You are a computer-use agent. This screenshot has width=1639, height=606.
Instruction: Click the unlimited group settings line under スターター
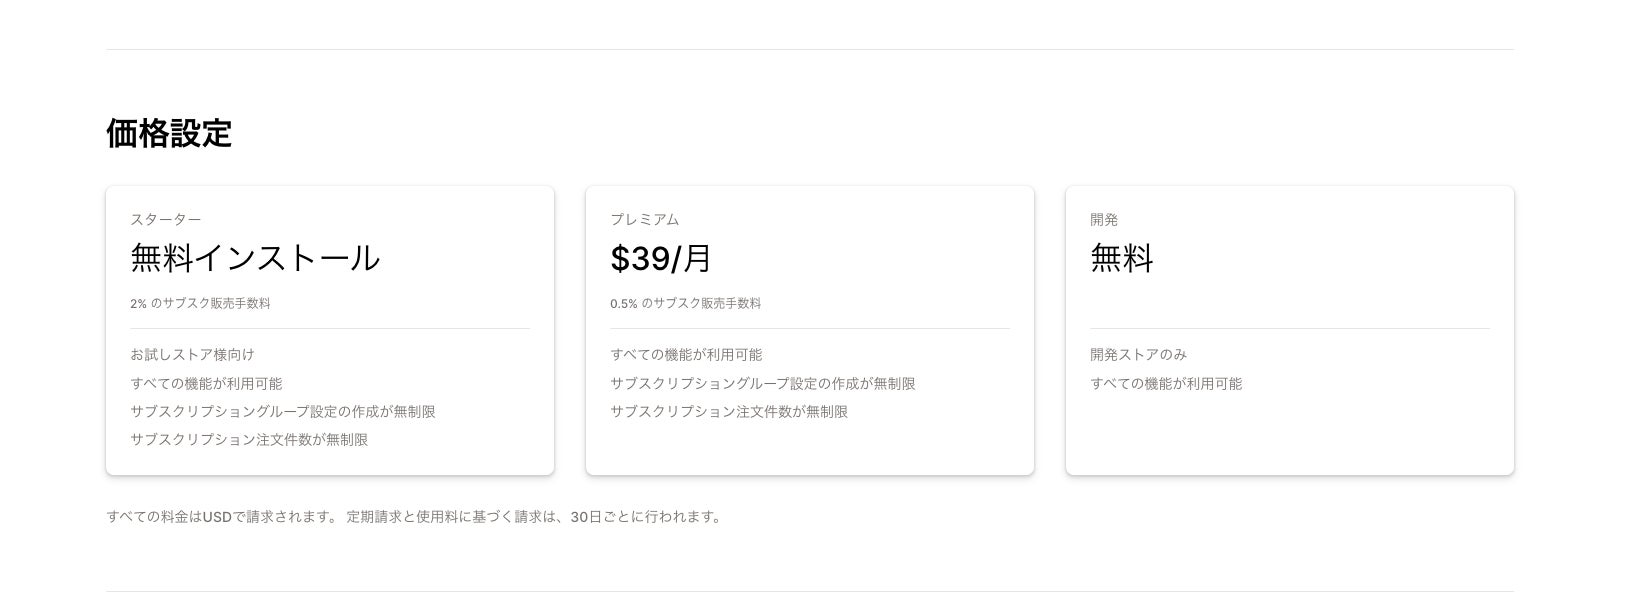(x=282, y=412)
